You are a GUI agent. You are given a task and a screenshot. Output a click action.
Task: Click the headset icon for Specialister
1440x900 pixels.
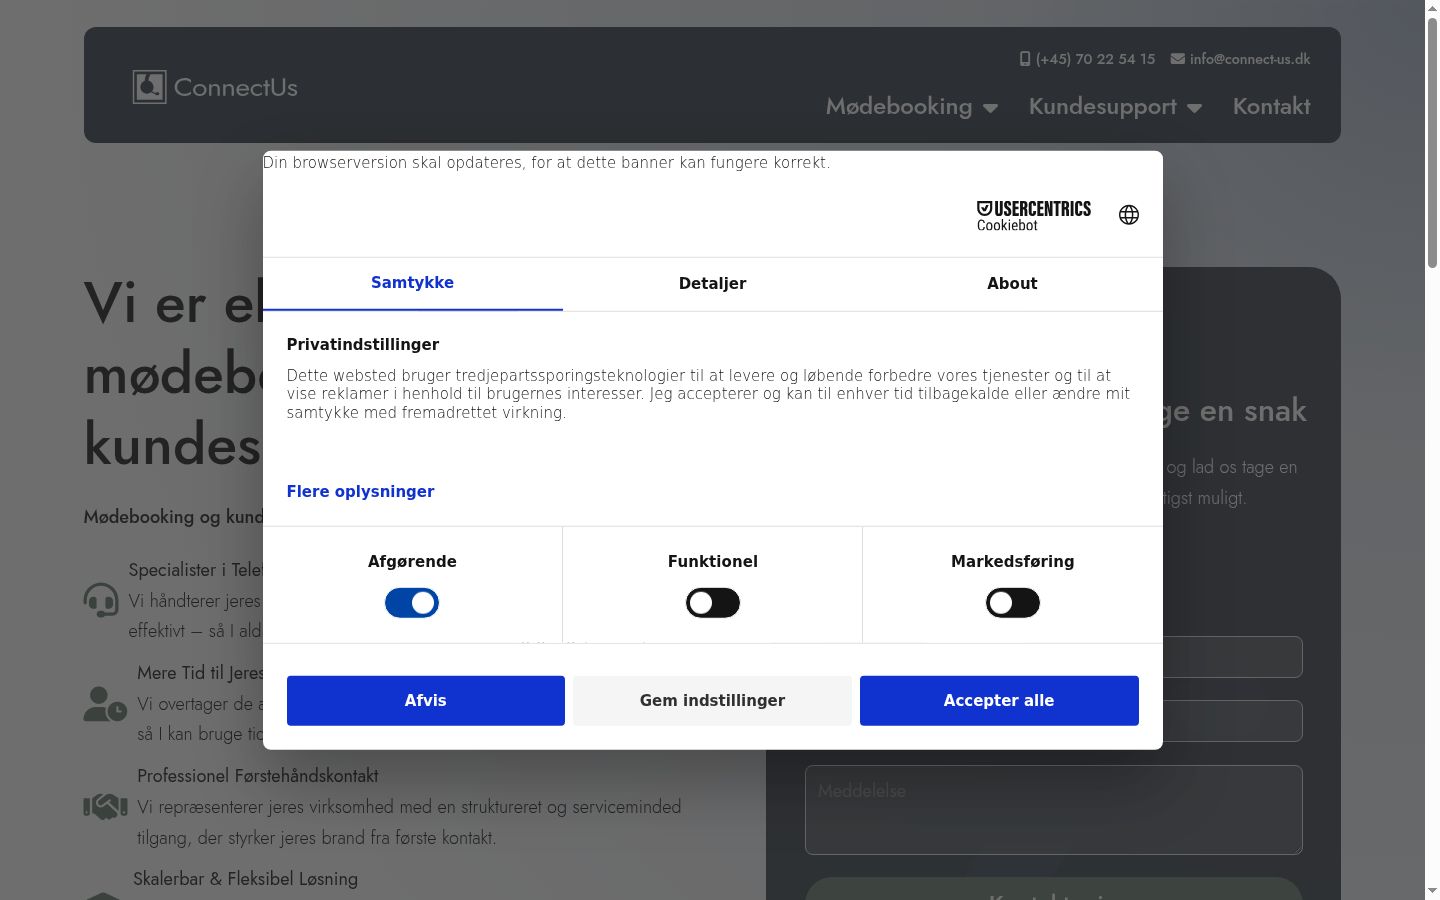tap(101, 600)
